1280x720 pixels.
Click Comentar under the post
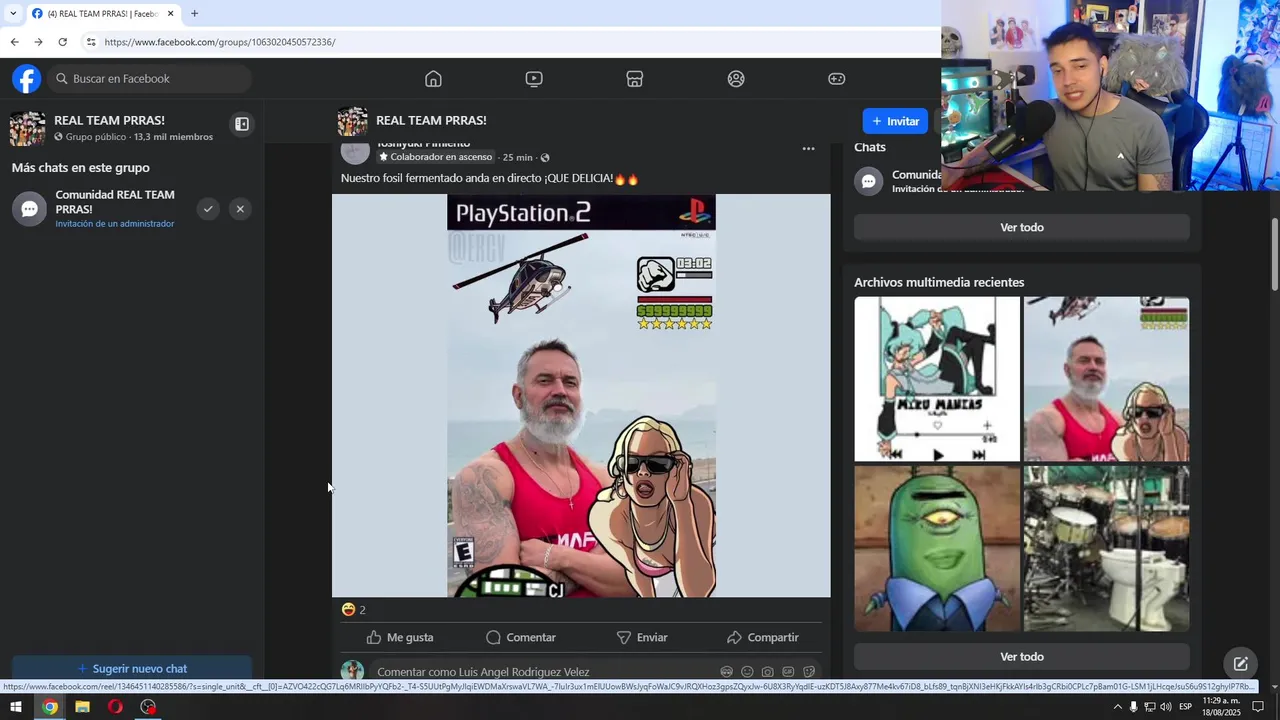(x=521, y=637)
